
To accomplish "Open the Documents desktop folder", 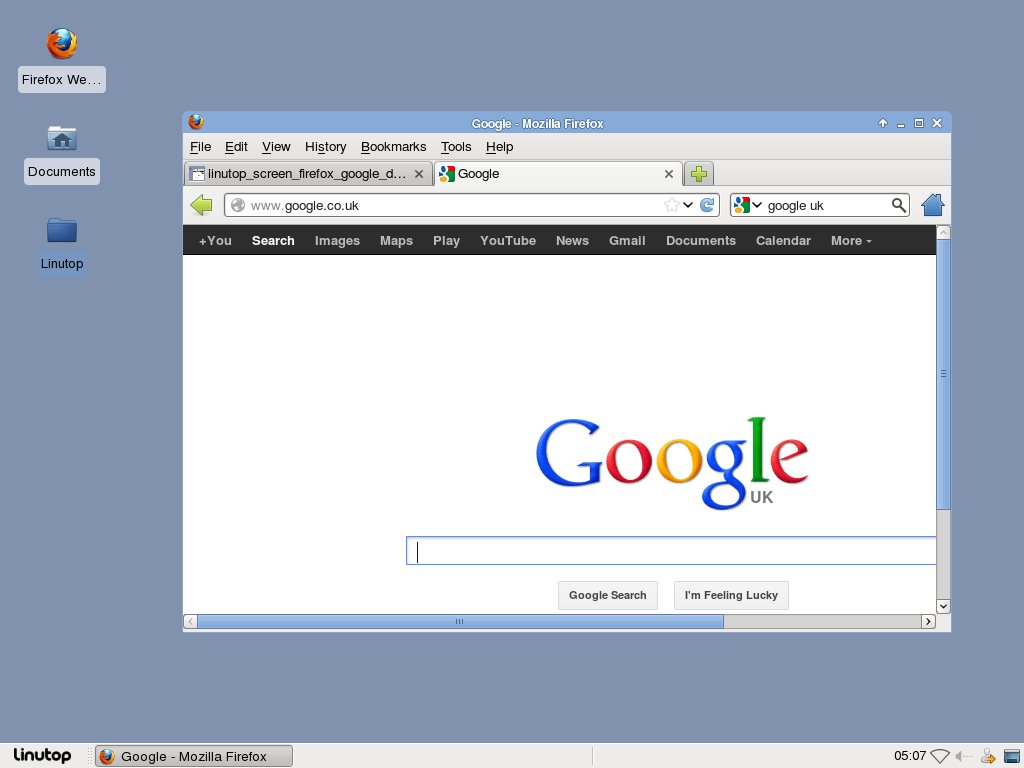I will [x=62, y=138].
